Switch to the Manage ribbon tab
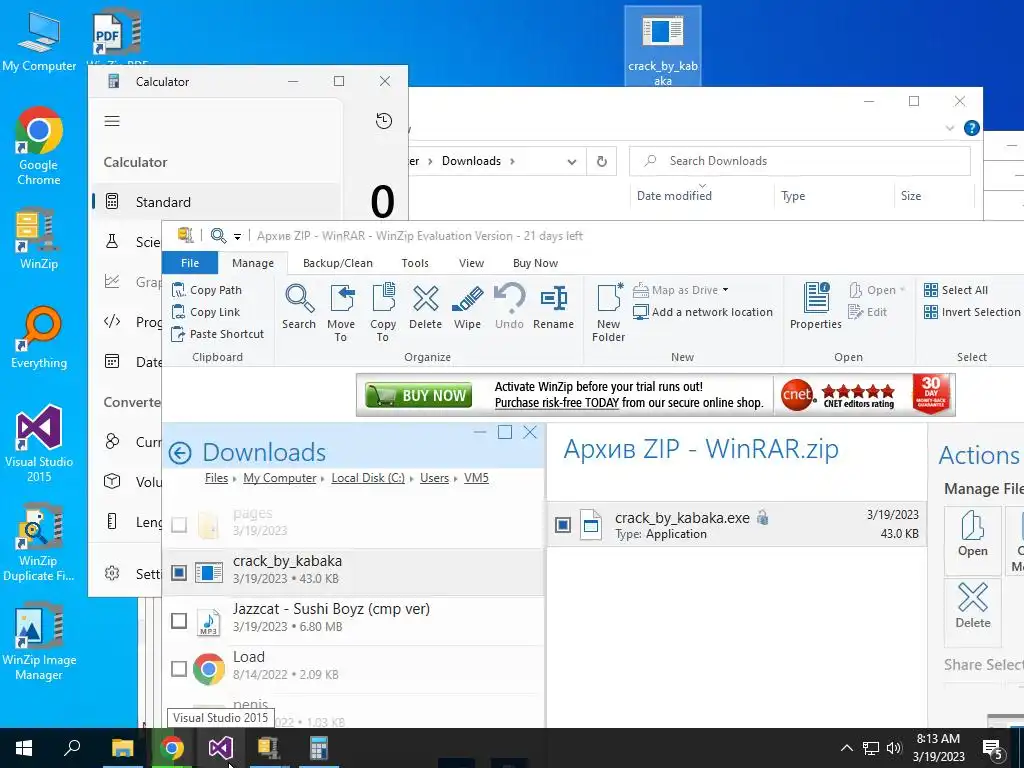The width and height of the screenshot is (1024, 768). click(253, 263)
